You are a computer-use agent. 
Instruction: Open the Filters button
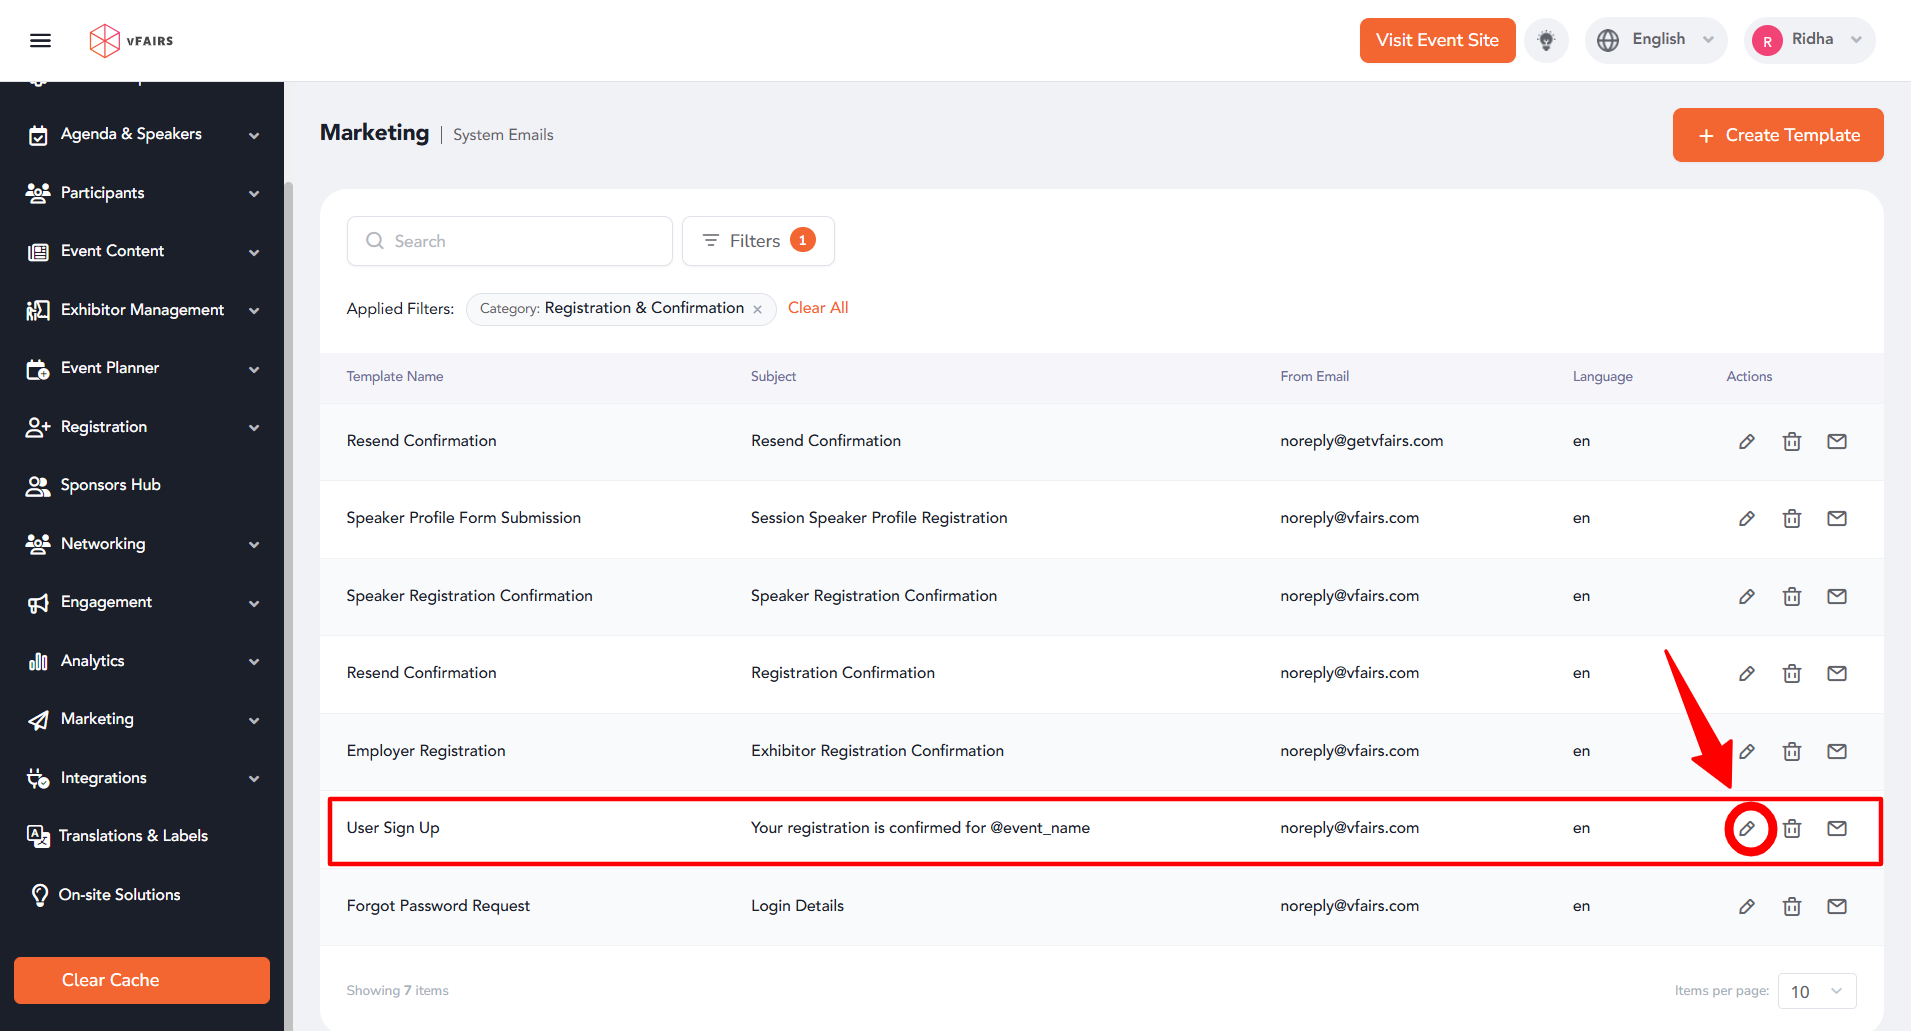[x=758, y=241]
